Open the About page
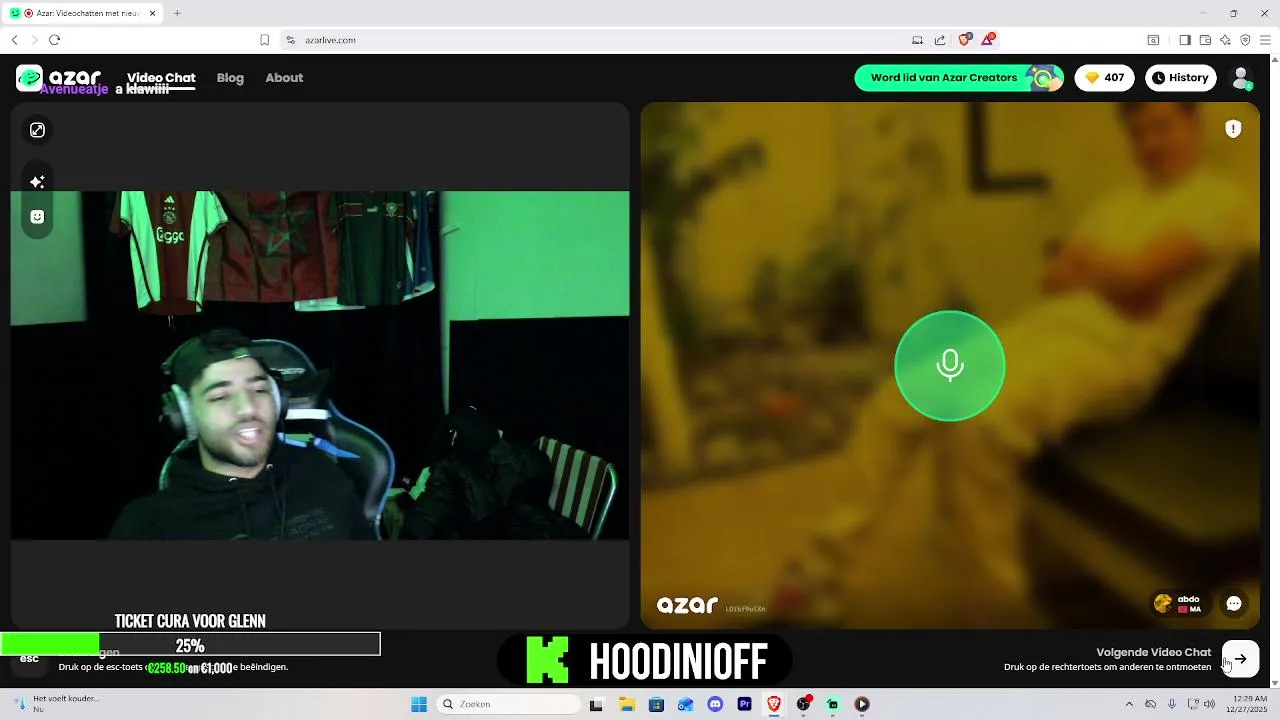 pyautogui.click(x=284, y=77)
